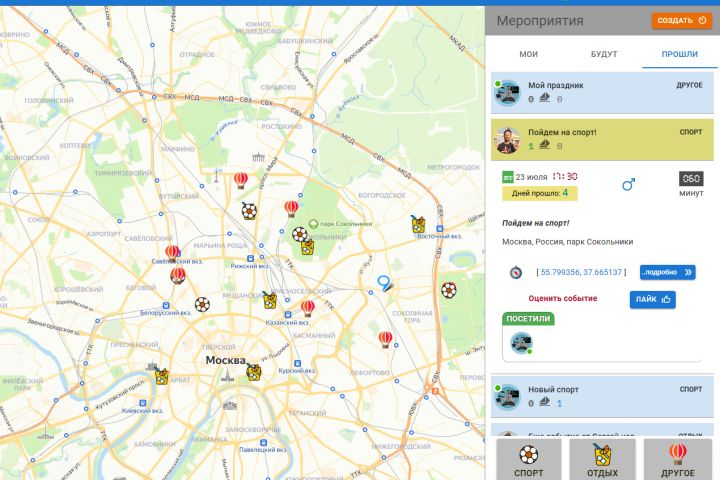Open coordinates link 55.799356, 37.665137
This screenshot has height=480, width=720.
coord(581,272)
